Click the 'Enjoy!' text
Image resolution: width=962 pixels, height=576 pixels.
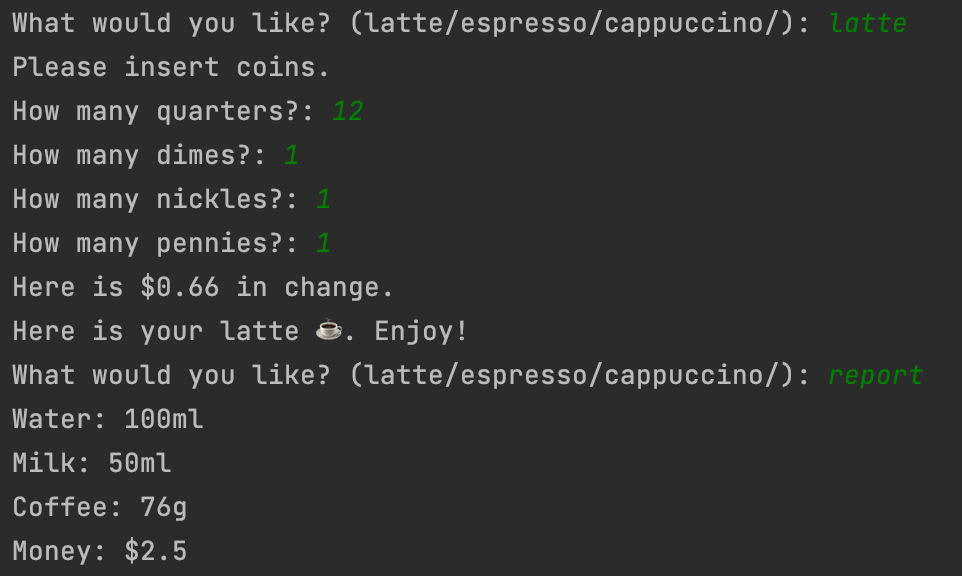click(421, 332)
